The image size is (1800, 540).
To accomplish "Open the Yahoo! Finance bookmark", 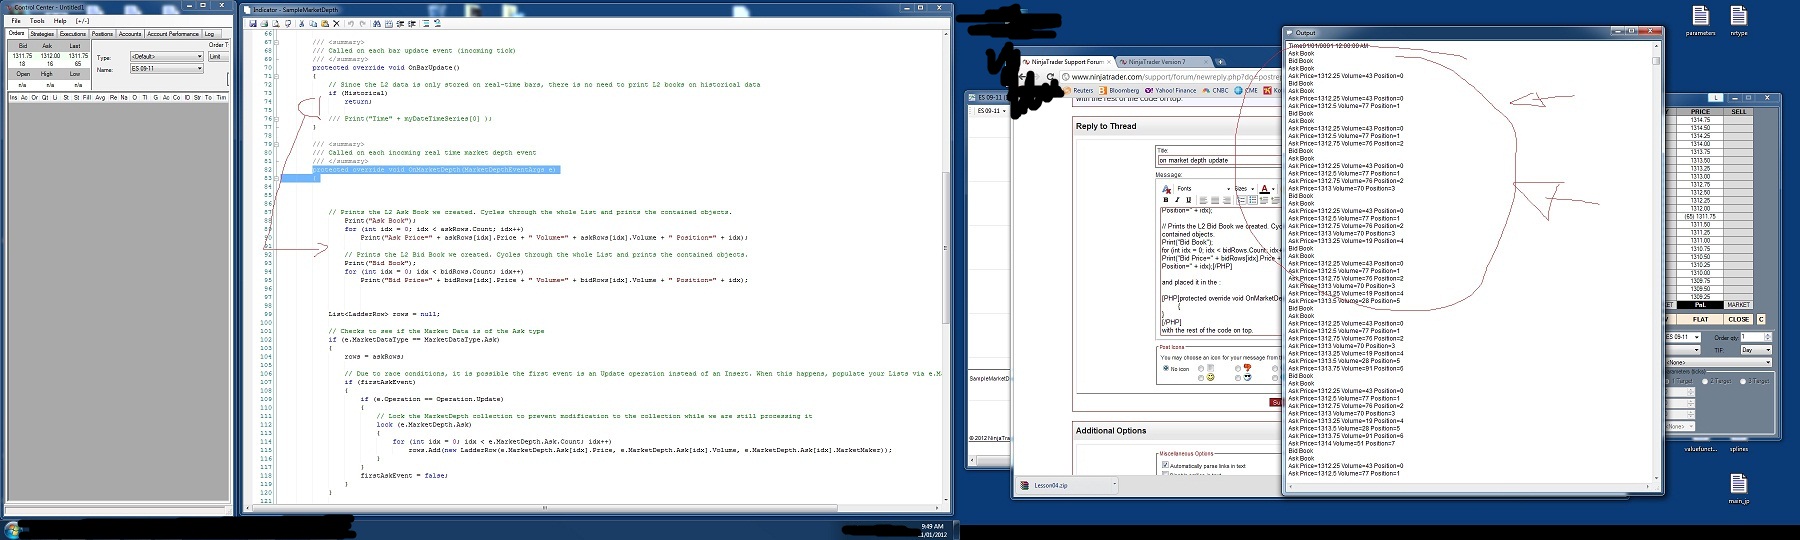I will (x=1171, y=90).
